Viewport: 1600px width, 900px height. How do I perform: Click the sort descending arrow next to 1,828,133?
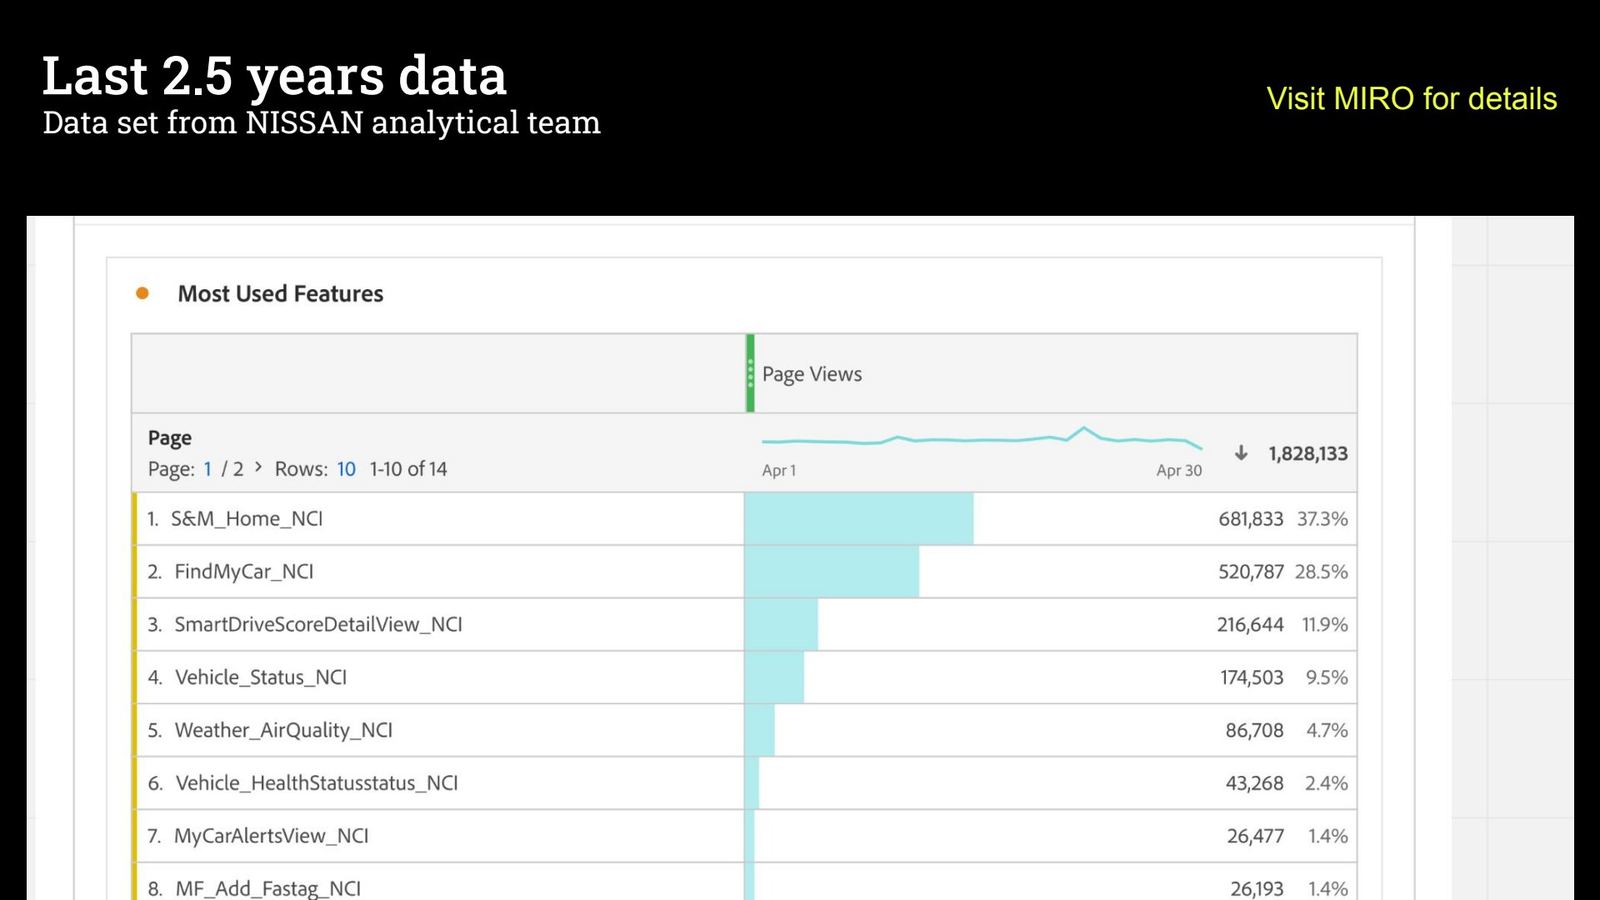(x=1241, y=453)
